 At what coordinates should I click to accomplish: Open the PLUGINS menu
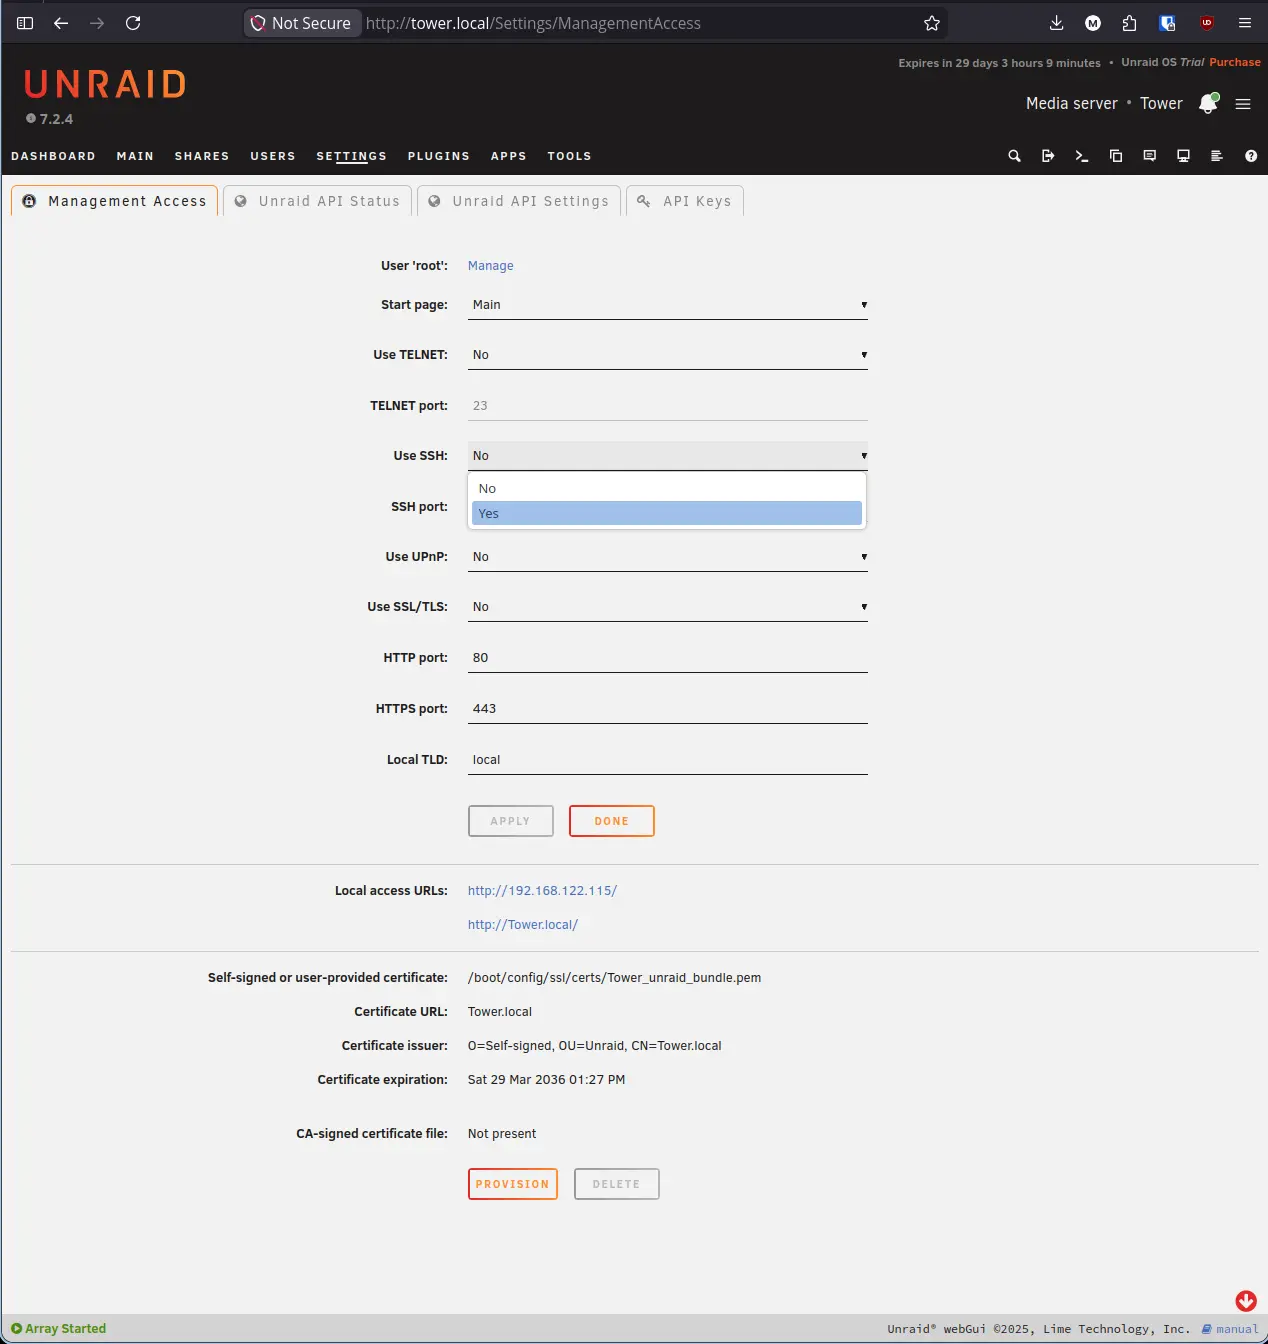pos(439,156)
